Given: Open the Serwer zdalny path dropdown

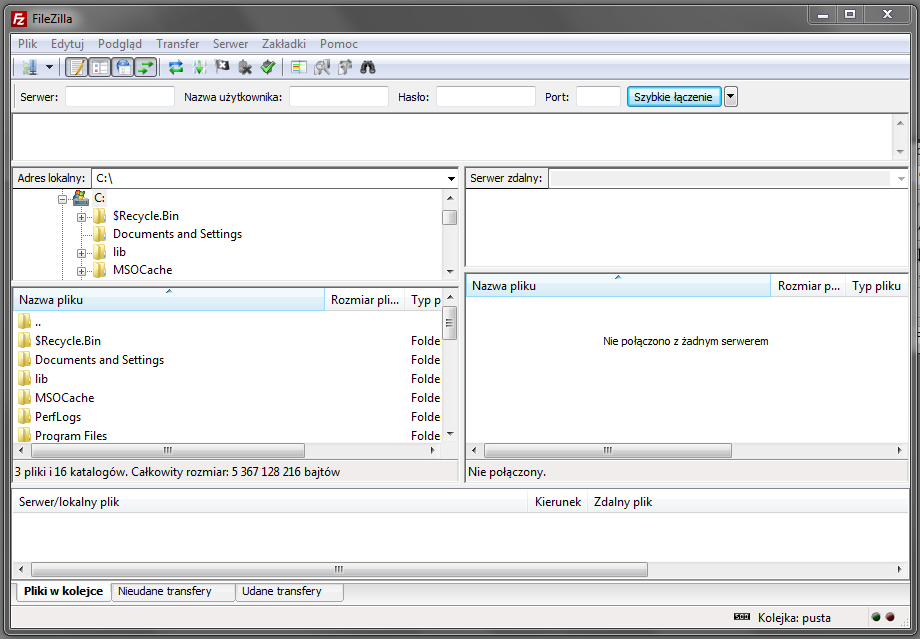Looking at the screenshot, I should pos(901,178).
